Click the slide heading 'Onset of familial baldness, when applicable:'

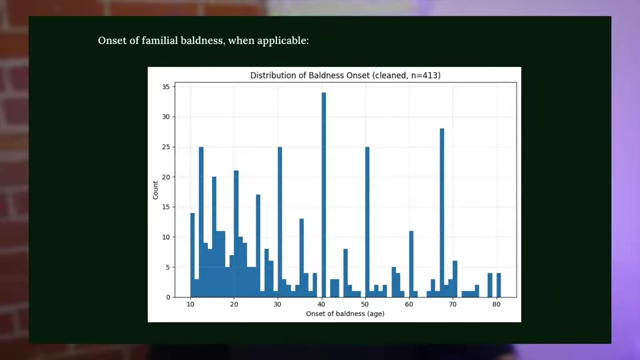coord(203,40)
